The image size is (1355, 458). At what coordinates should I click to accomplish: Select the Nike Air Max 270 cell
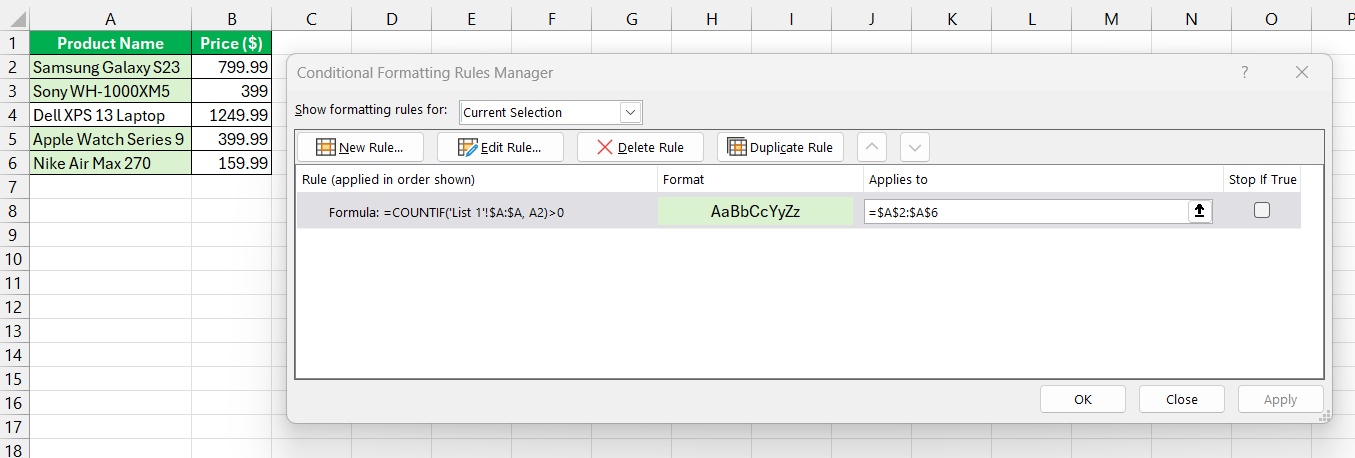[110, 163]
